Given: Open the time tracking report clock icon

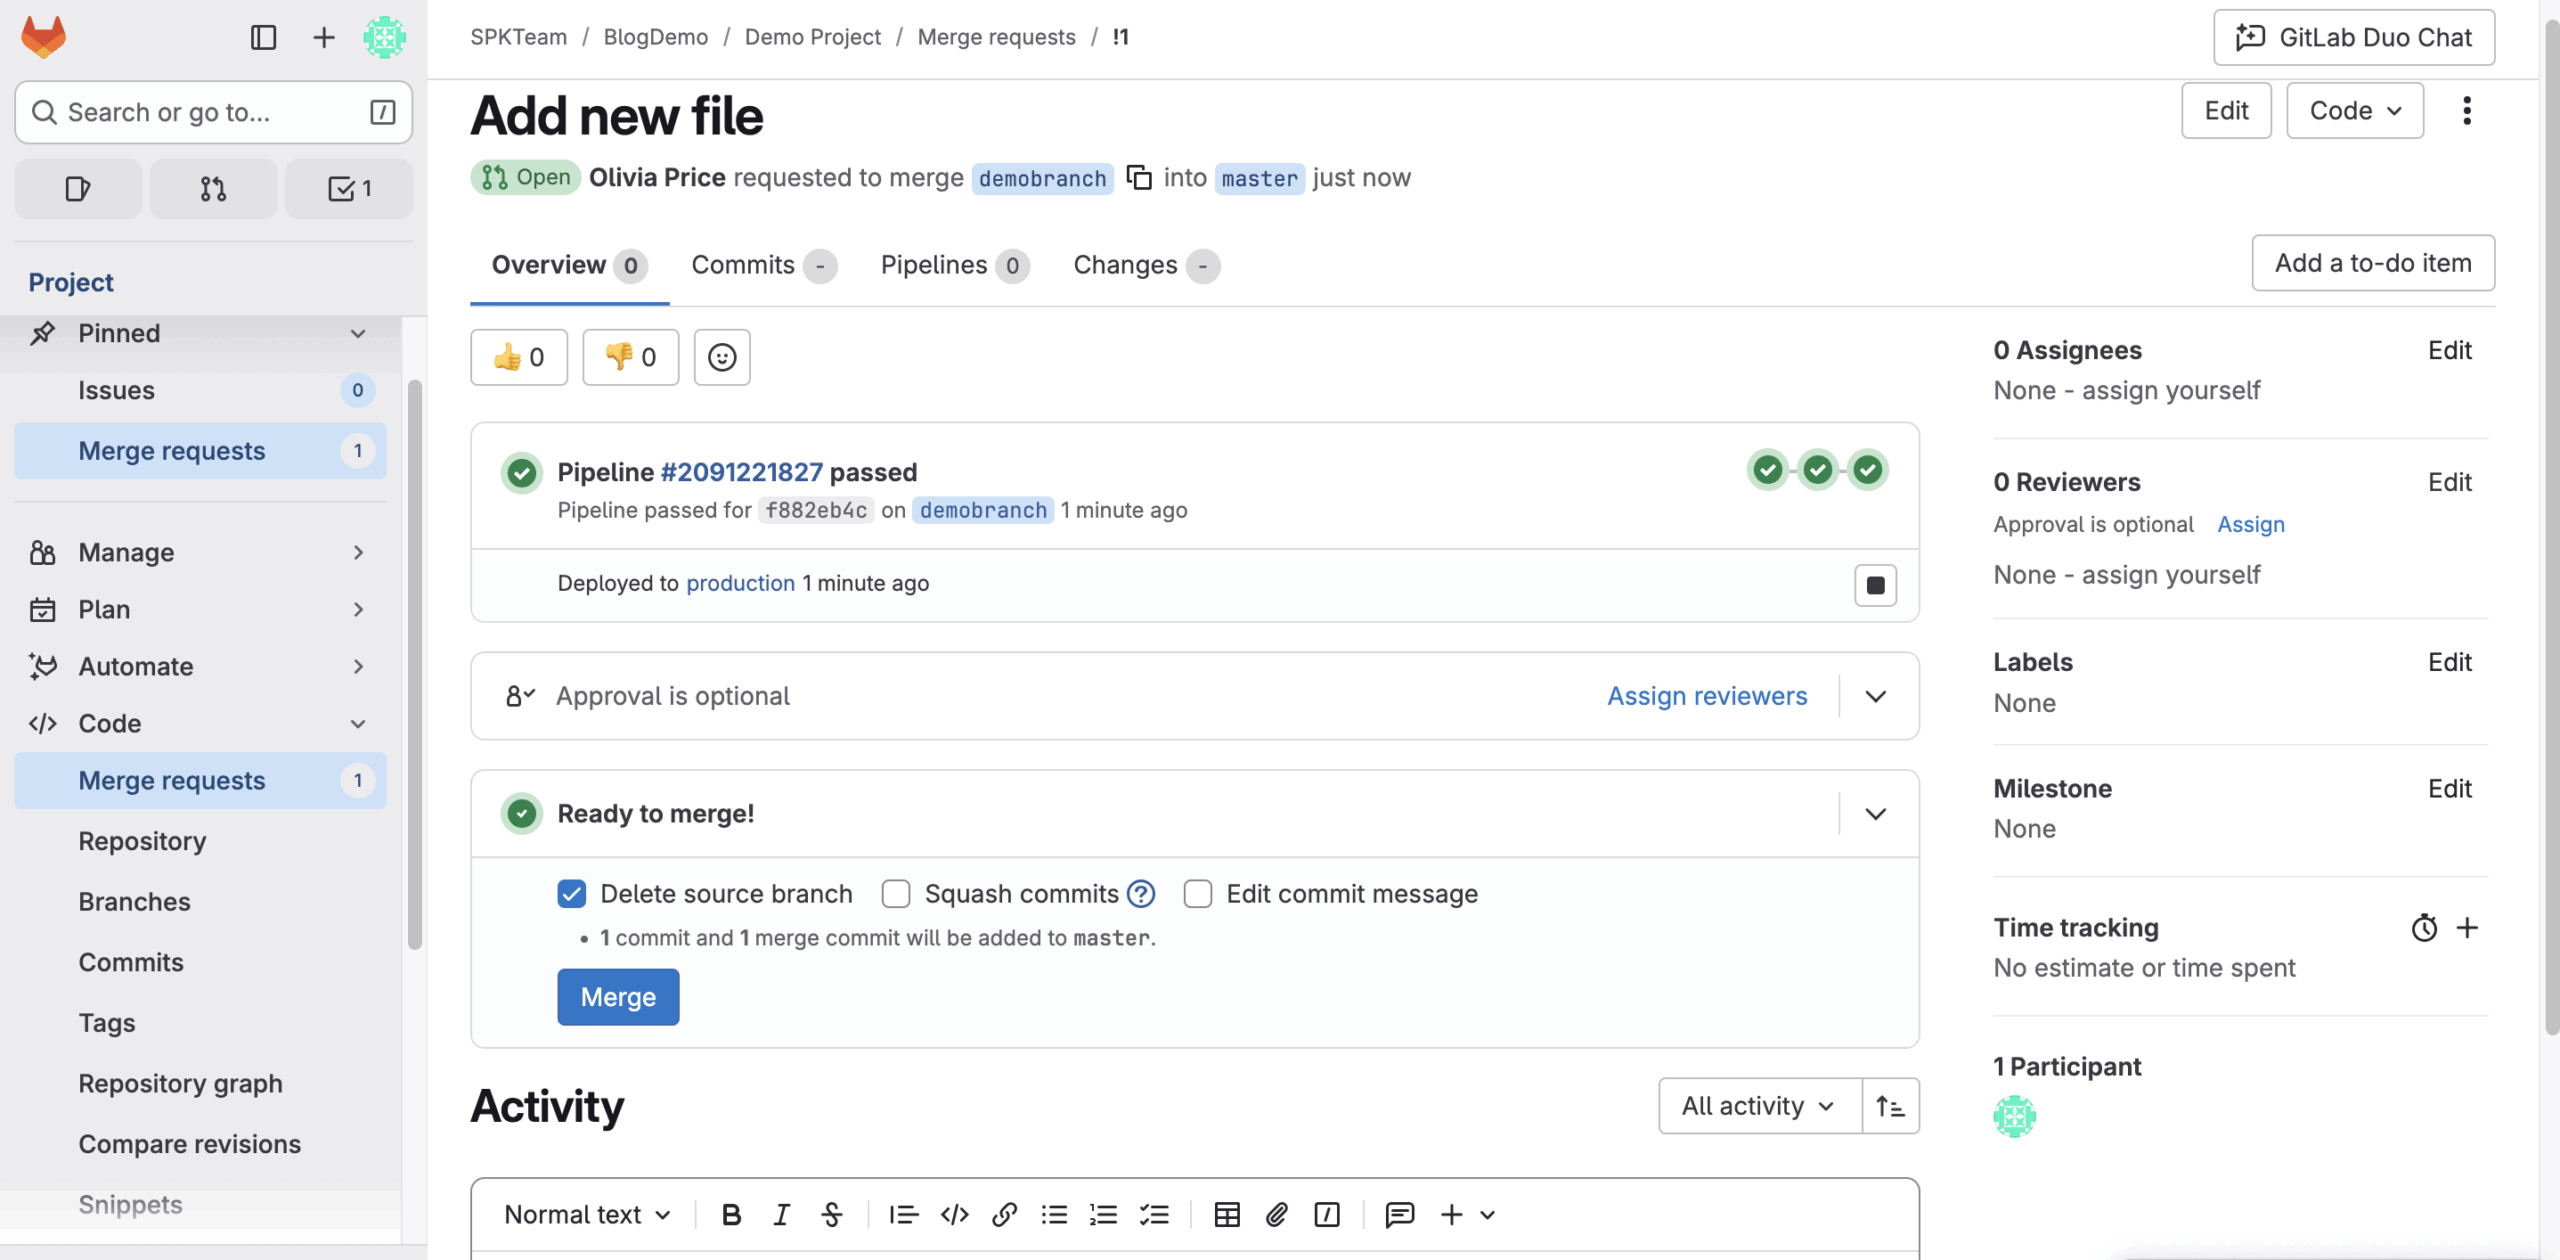Looking at the screenshot, I should tap(2424, 928).
